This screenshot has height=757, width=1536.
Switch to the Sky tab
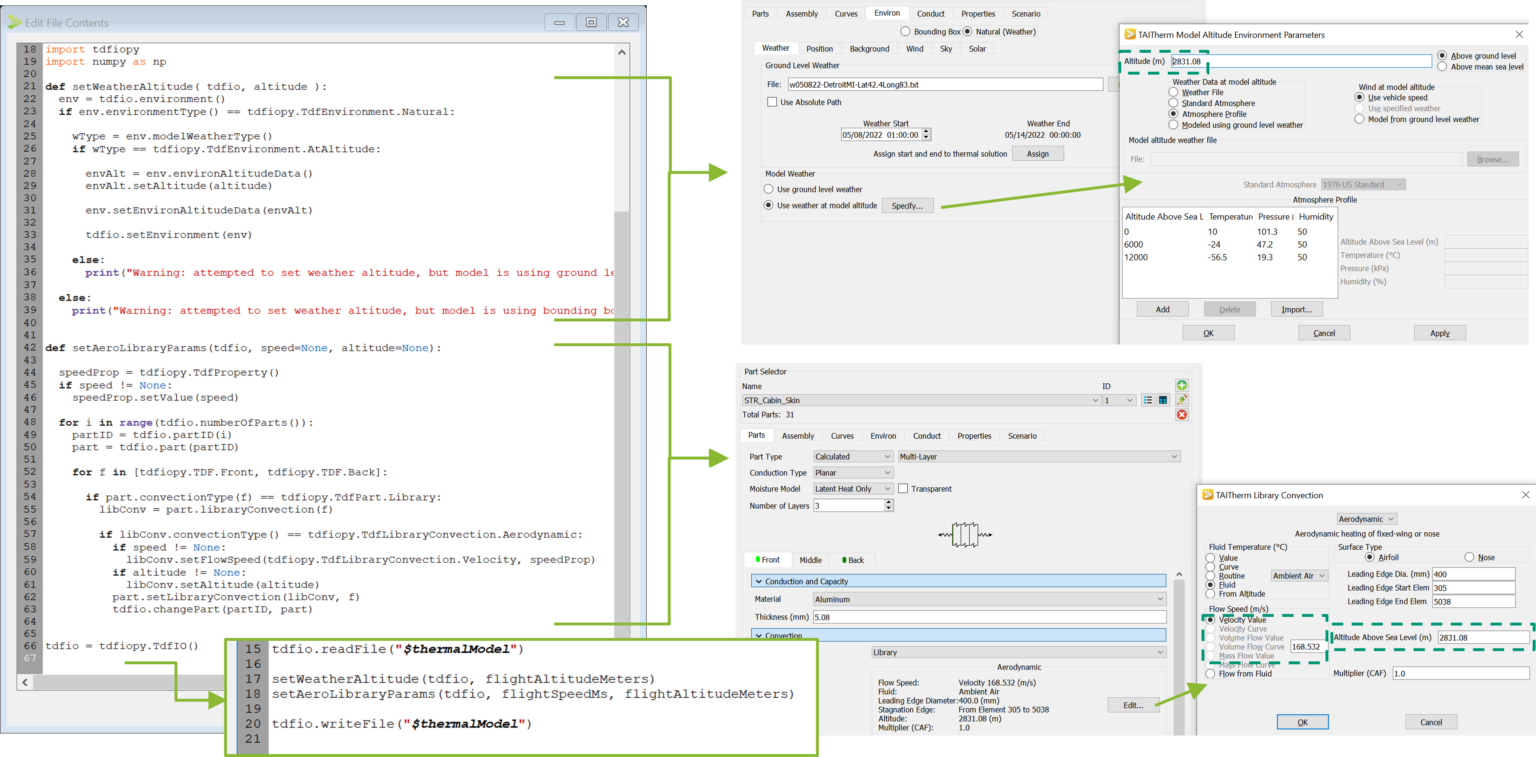(946, 48)
